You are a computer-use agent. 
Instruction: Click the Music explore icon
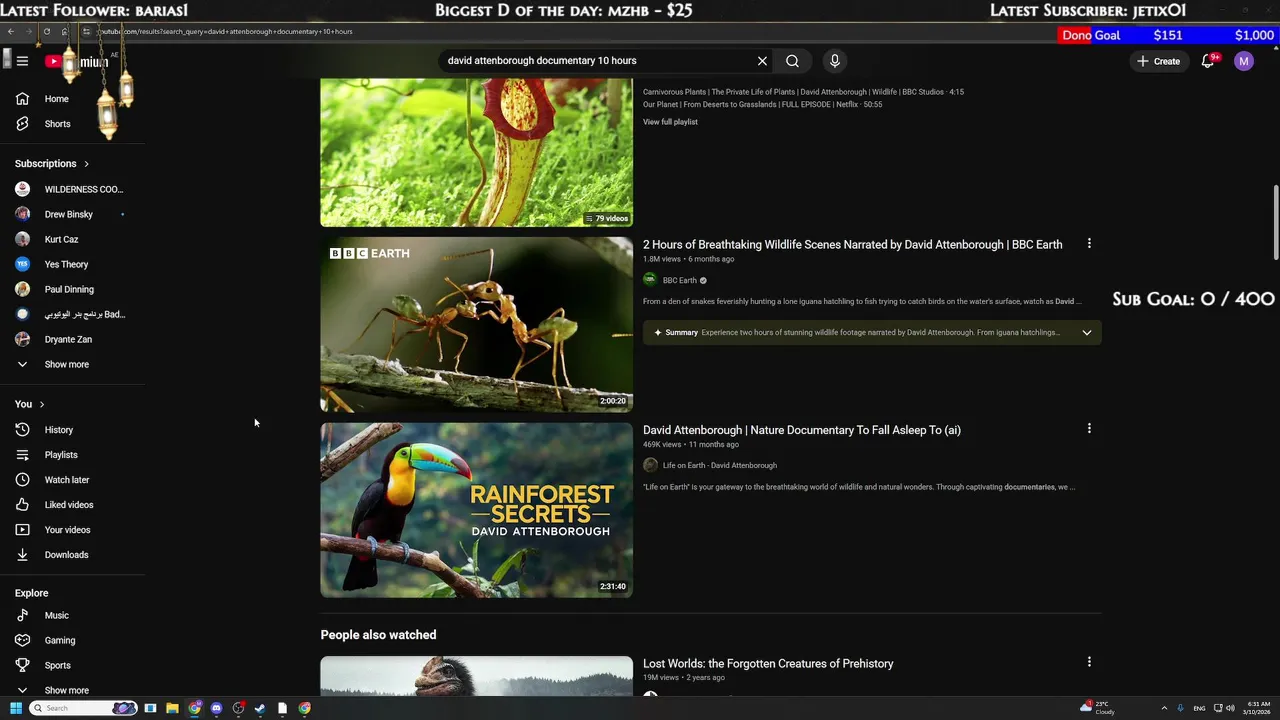click(22, 616)
